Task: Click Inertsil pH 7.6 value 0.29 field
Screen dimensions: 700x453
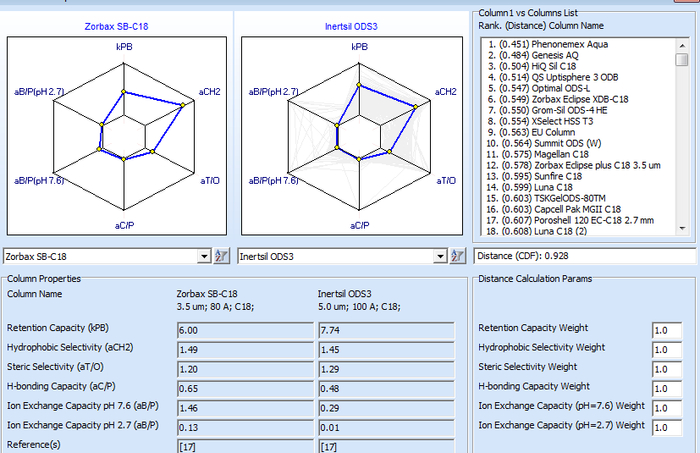Action: [x=386, y=408]
